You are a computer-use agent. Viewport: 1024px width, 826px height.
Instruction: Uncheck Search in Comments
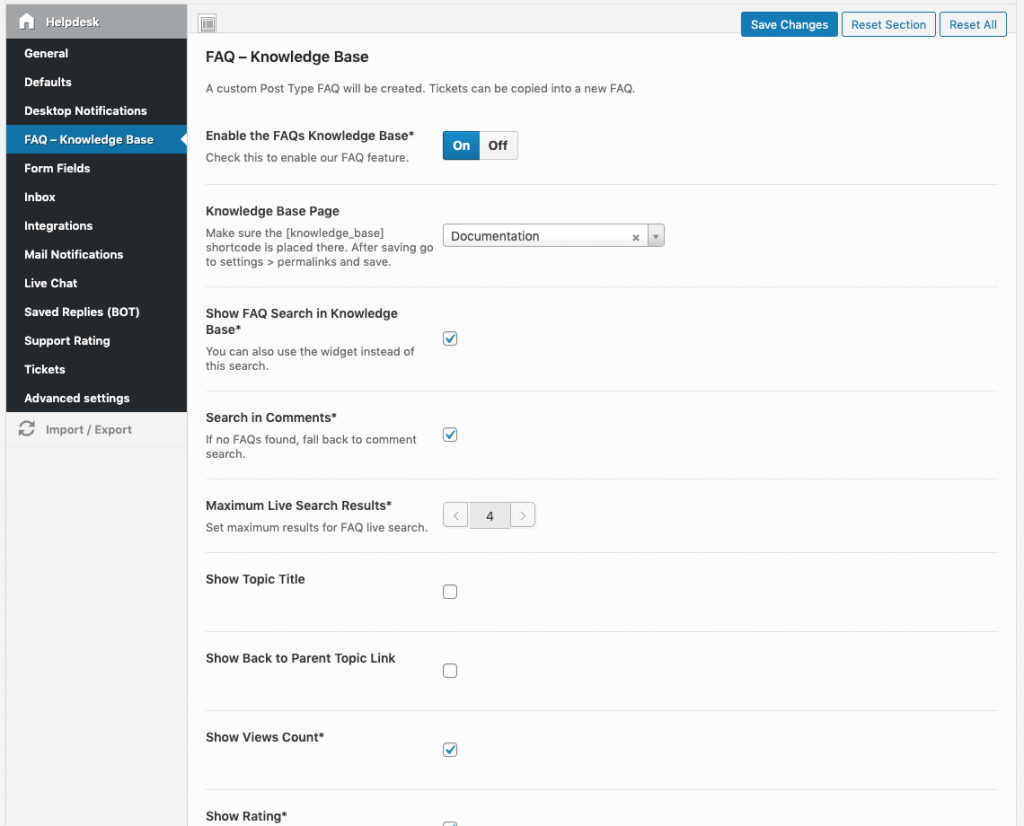450,434
